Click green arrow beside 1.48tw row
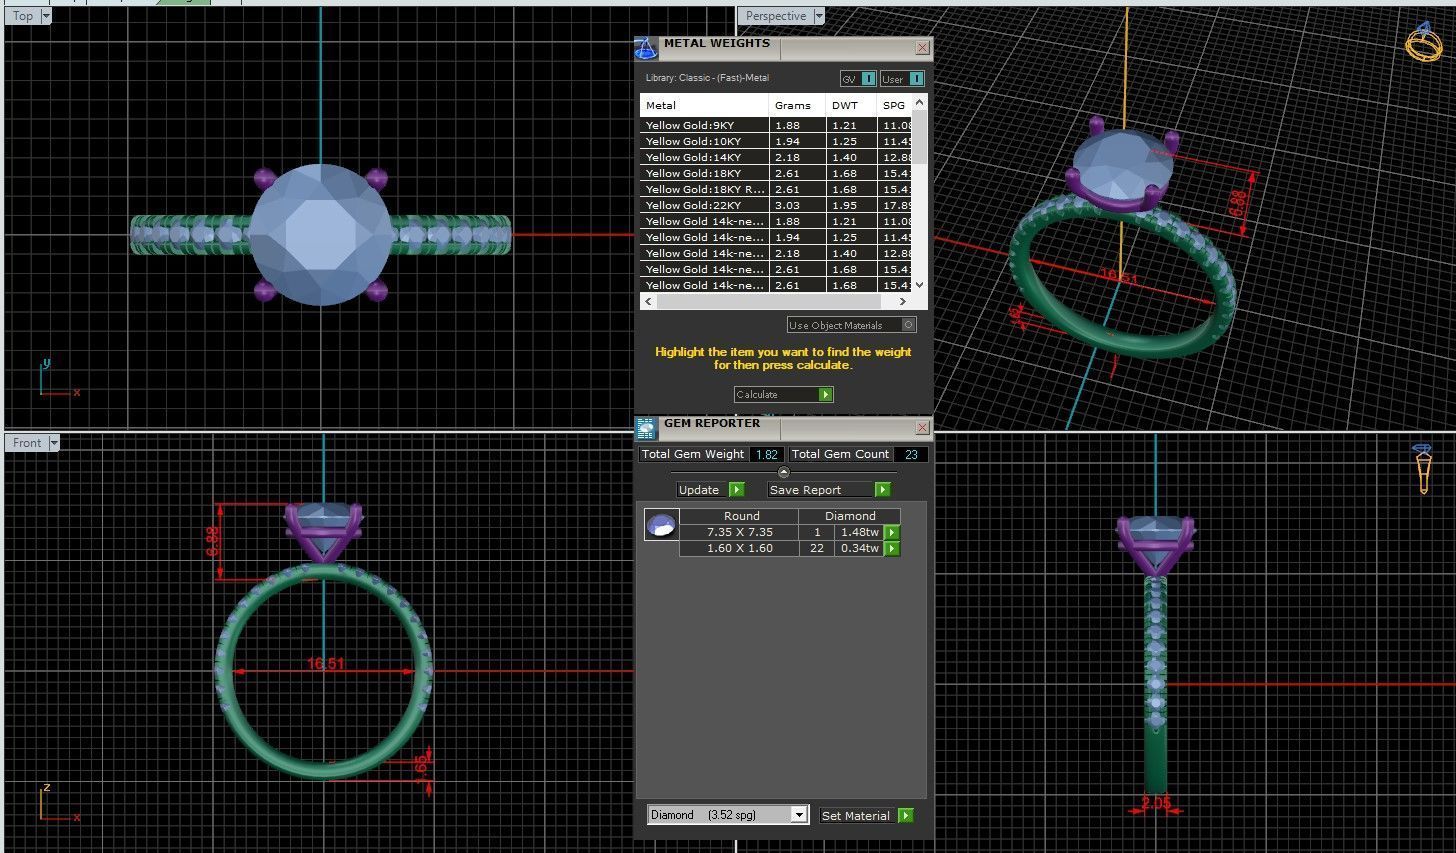 pyautogui.click(x=892, y=533)
